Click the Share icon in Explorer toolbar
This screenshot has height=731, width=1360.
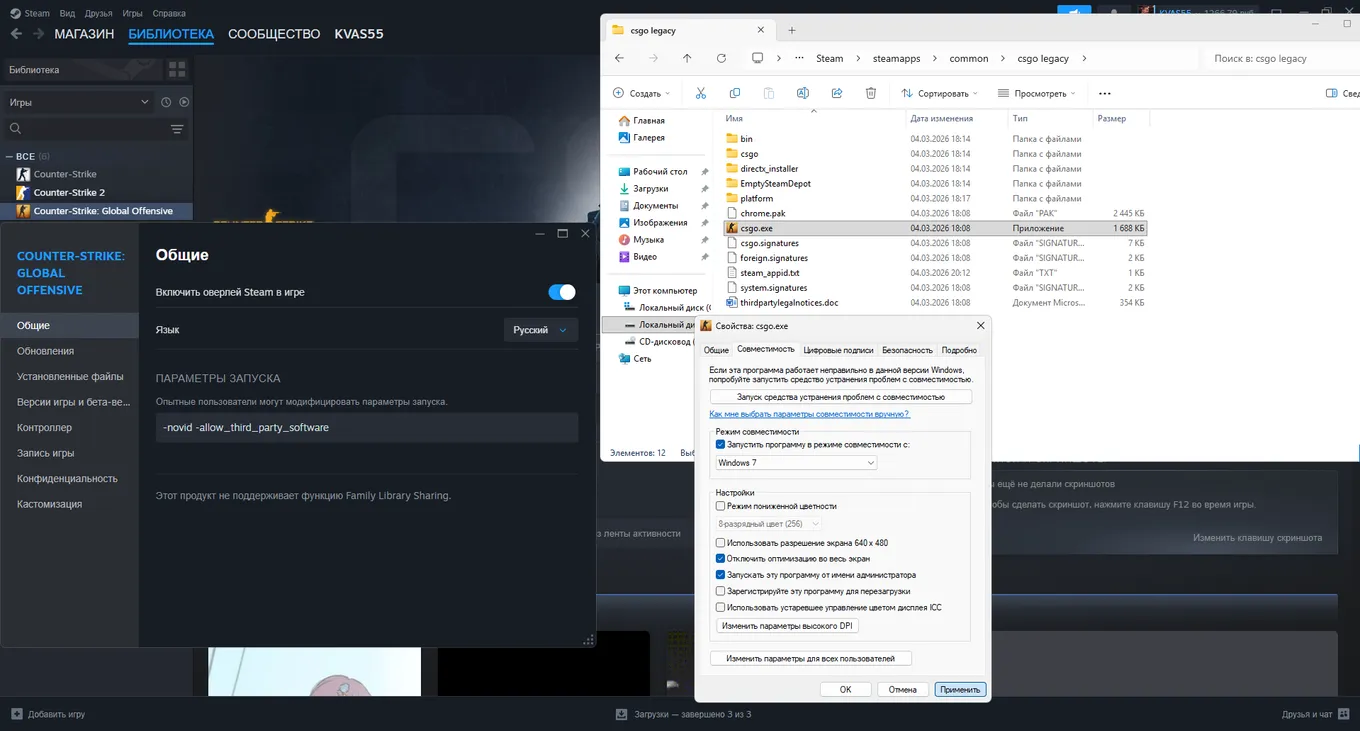837,93
